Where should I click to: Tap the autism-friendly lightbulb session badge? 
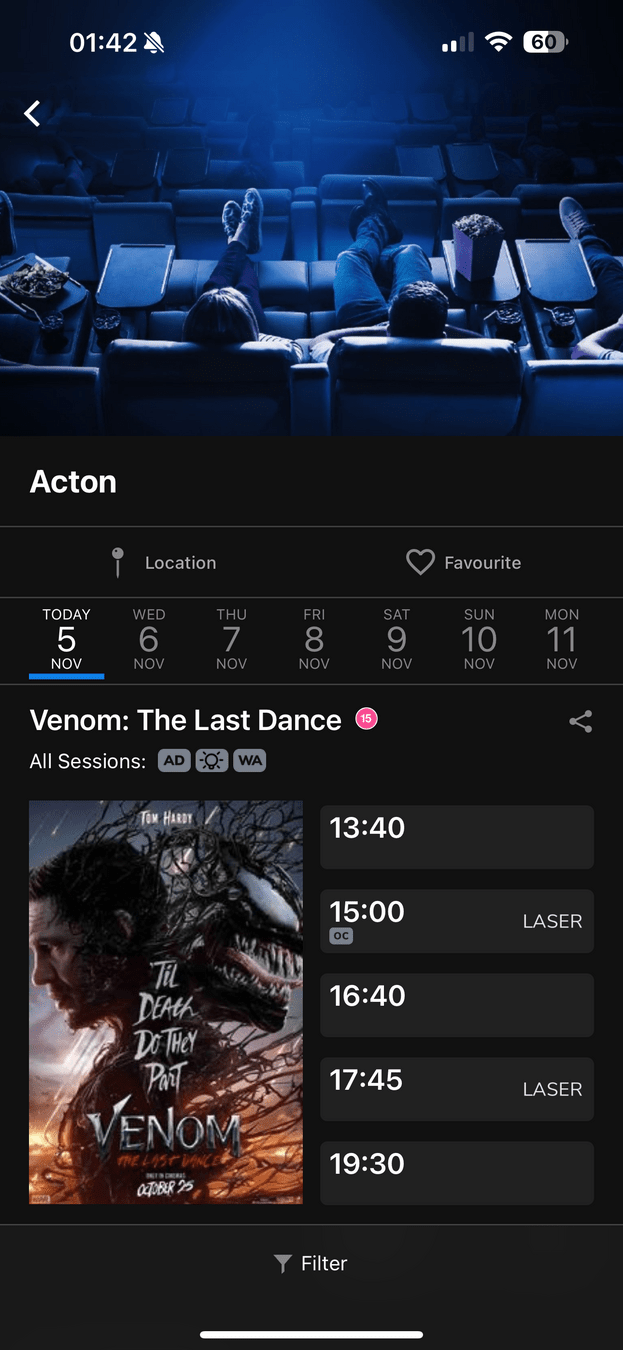[x=212, y=761]
